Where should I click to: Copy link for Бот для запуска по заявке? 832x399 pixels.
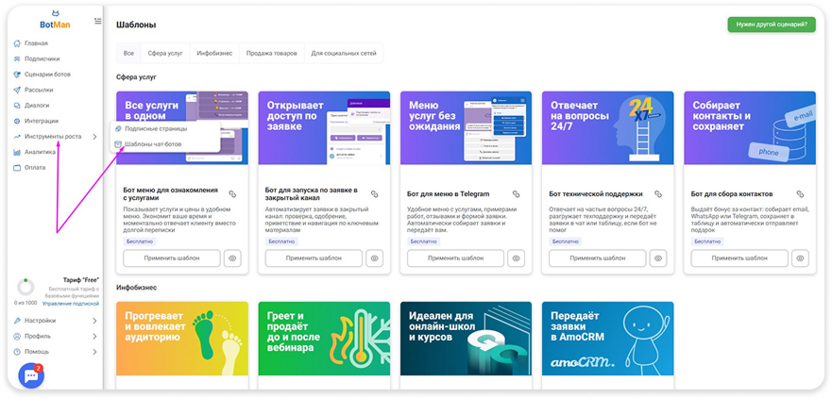(x=374, y=194)
